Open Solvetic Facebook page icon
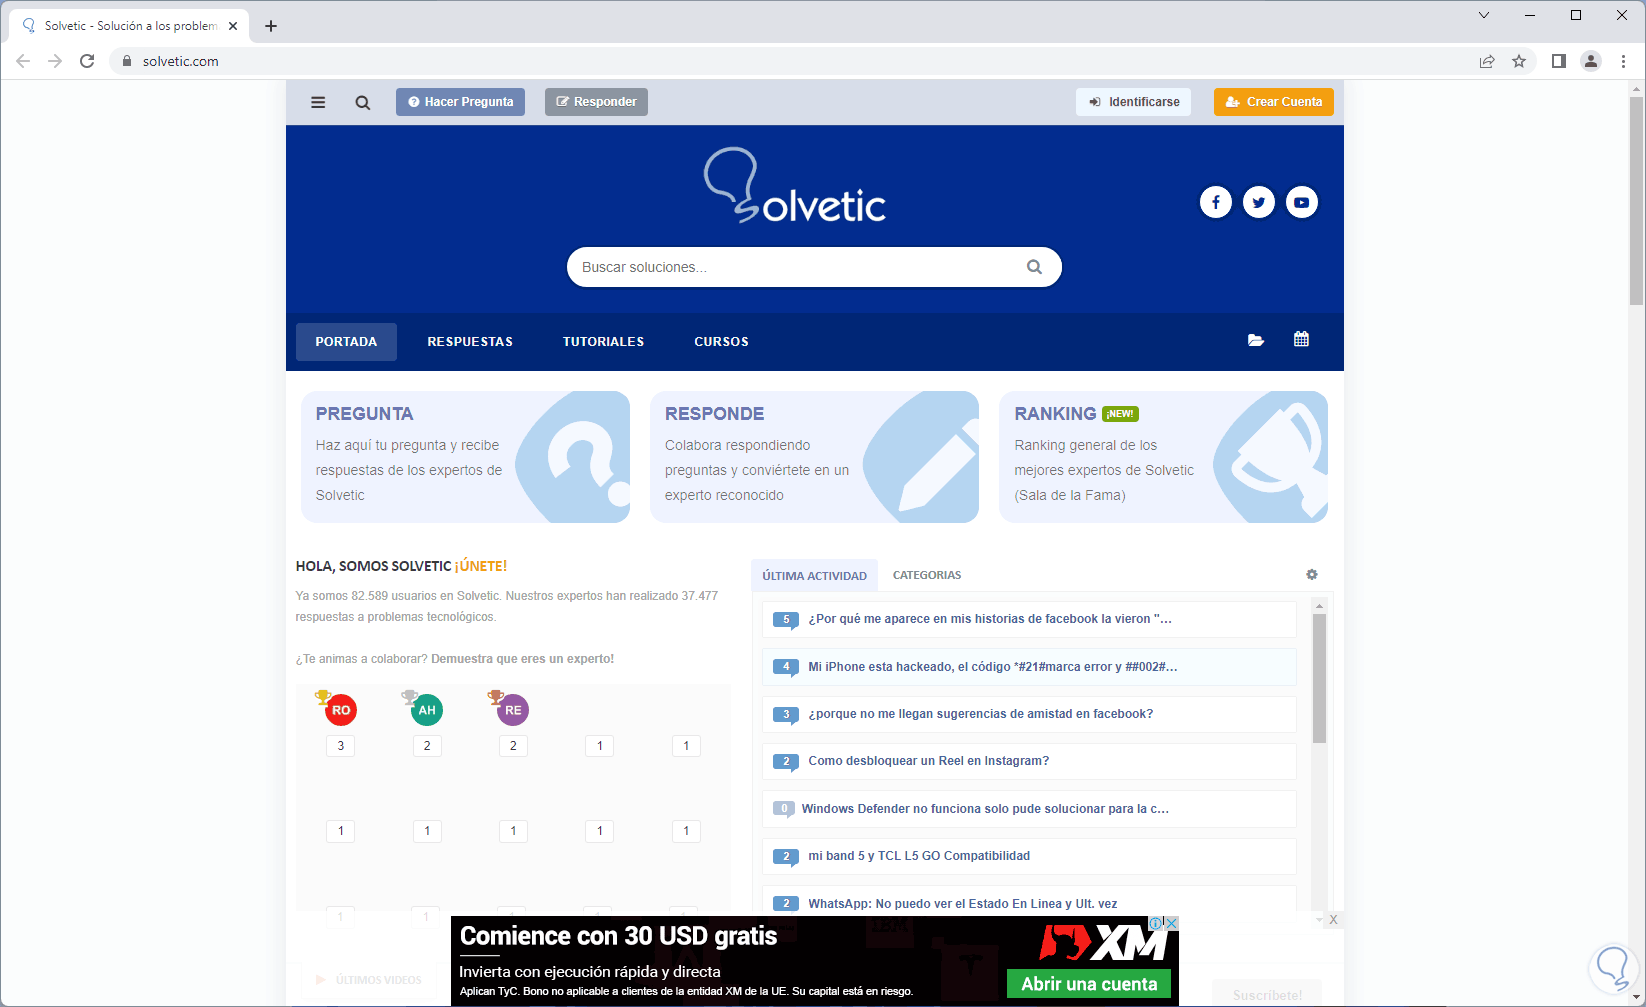The width and height of the screenshot is (1646, 1007). coord(1216,203)
